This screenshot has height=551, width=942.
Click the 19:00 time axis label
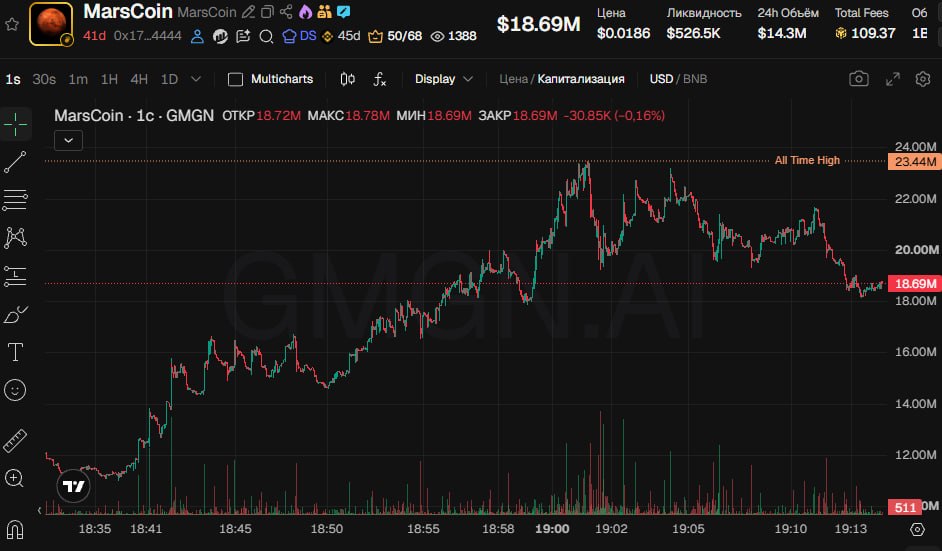(552, 529)
